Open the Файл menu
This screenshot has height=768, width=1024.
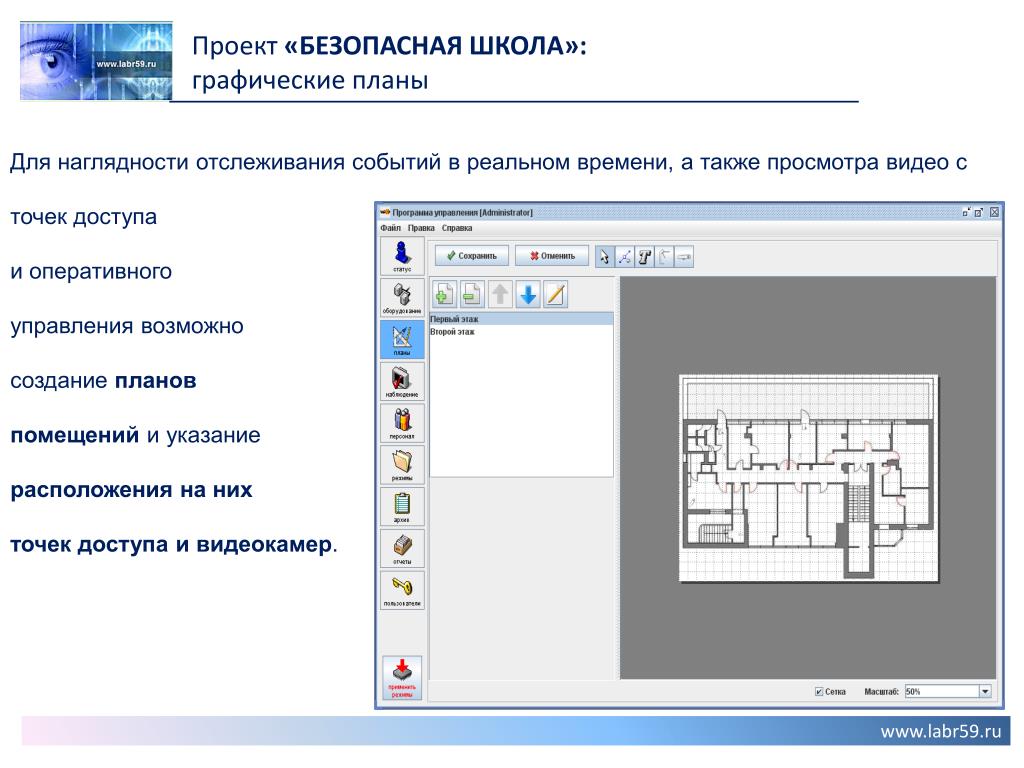[x=390, y=228]
